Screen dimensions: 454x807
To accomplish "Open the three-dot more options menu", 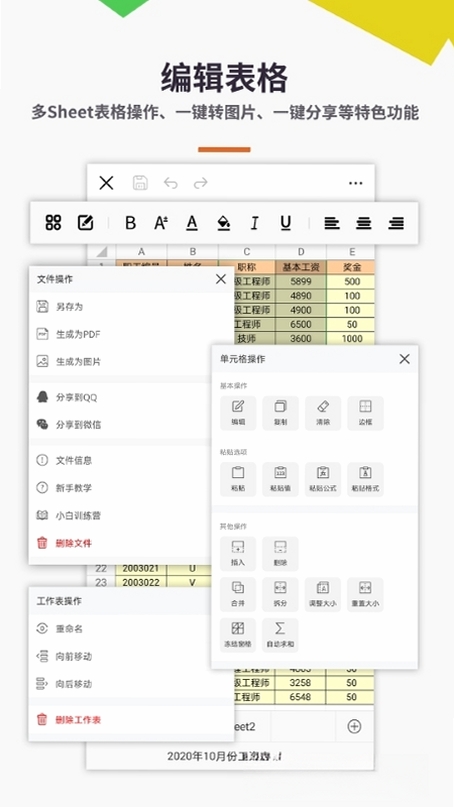I will click(x=355, y=183).
